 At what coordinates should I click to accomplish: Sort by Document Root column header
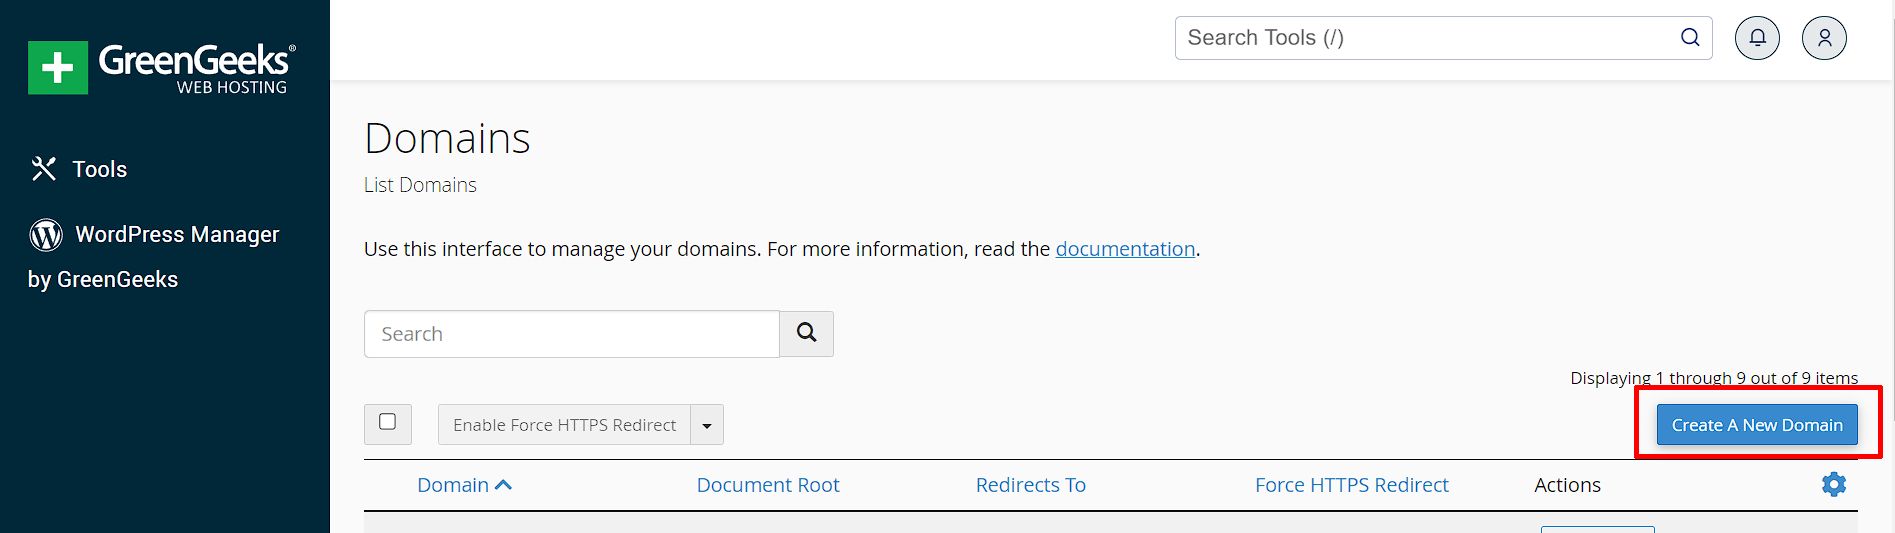[x=768, y=485]
